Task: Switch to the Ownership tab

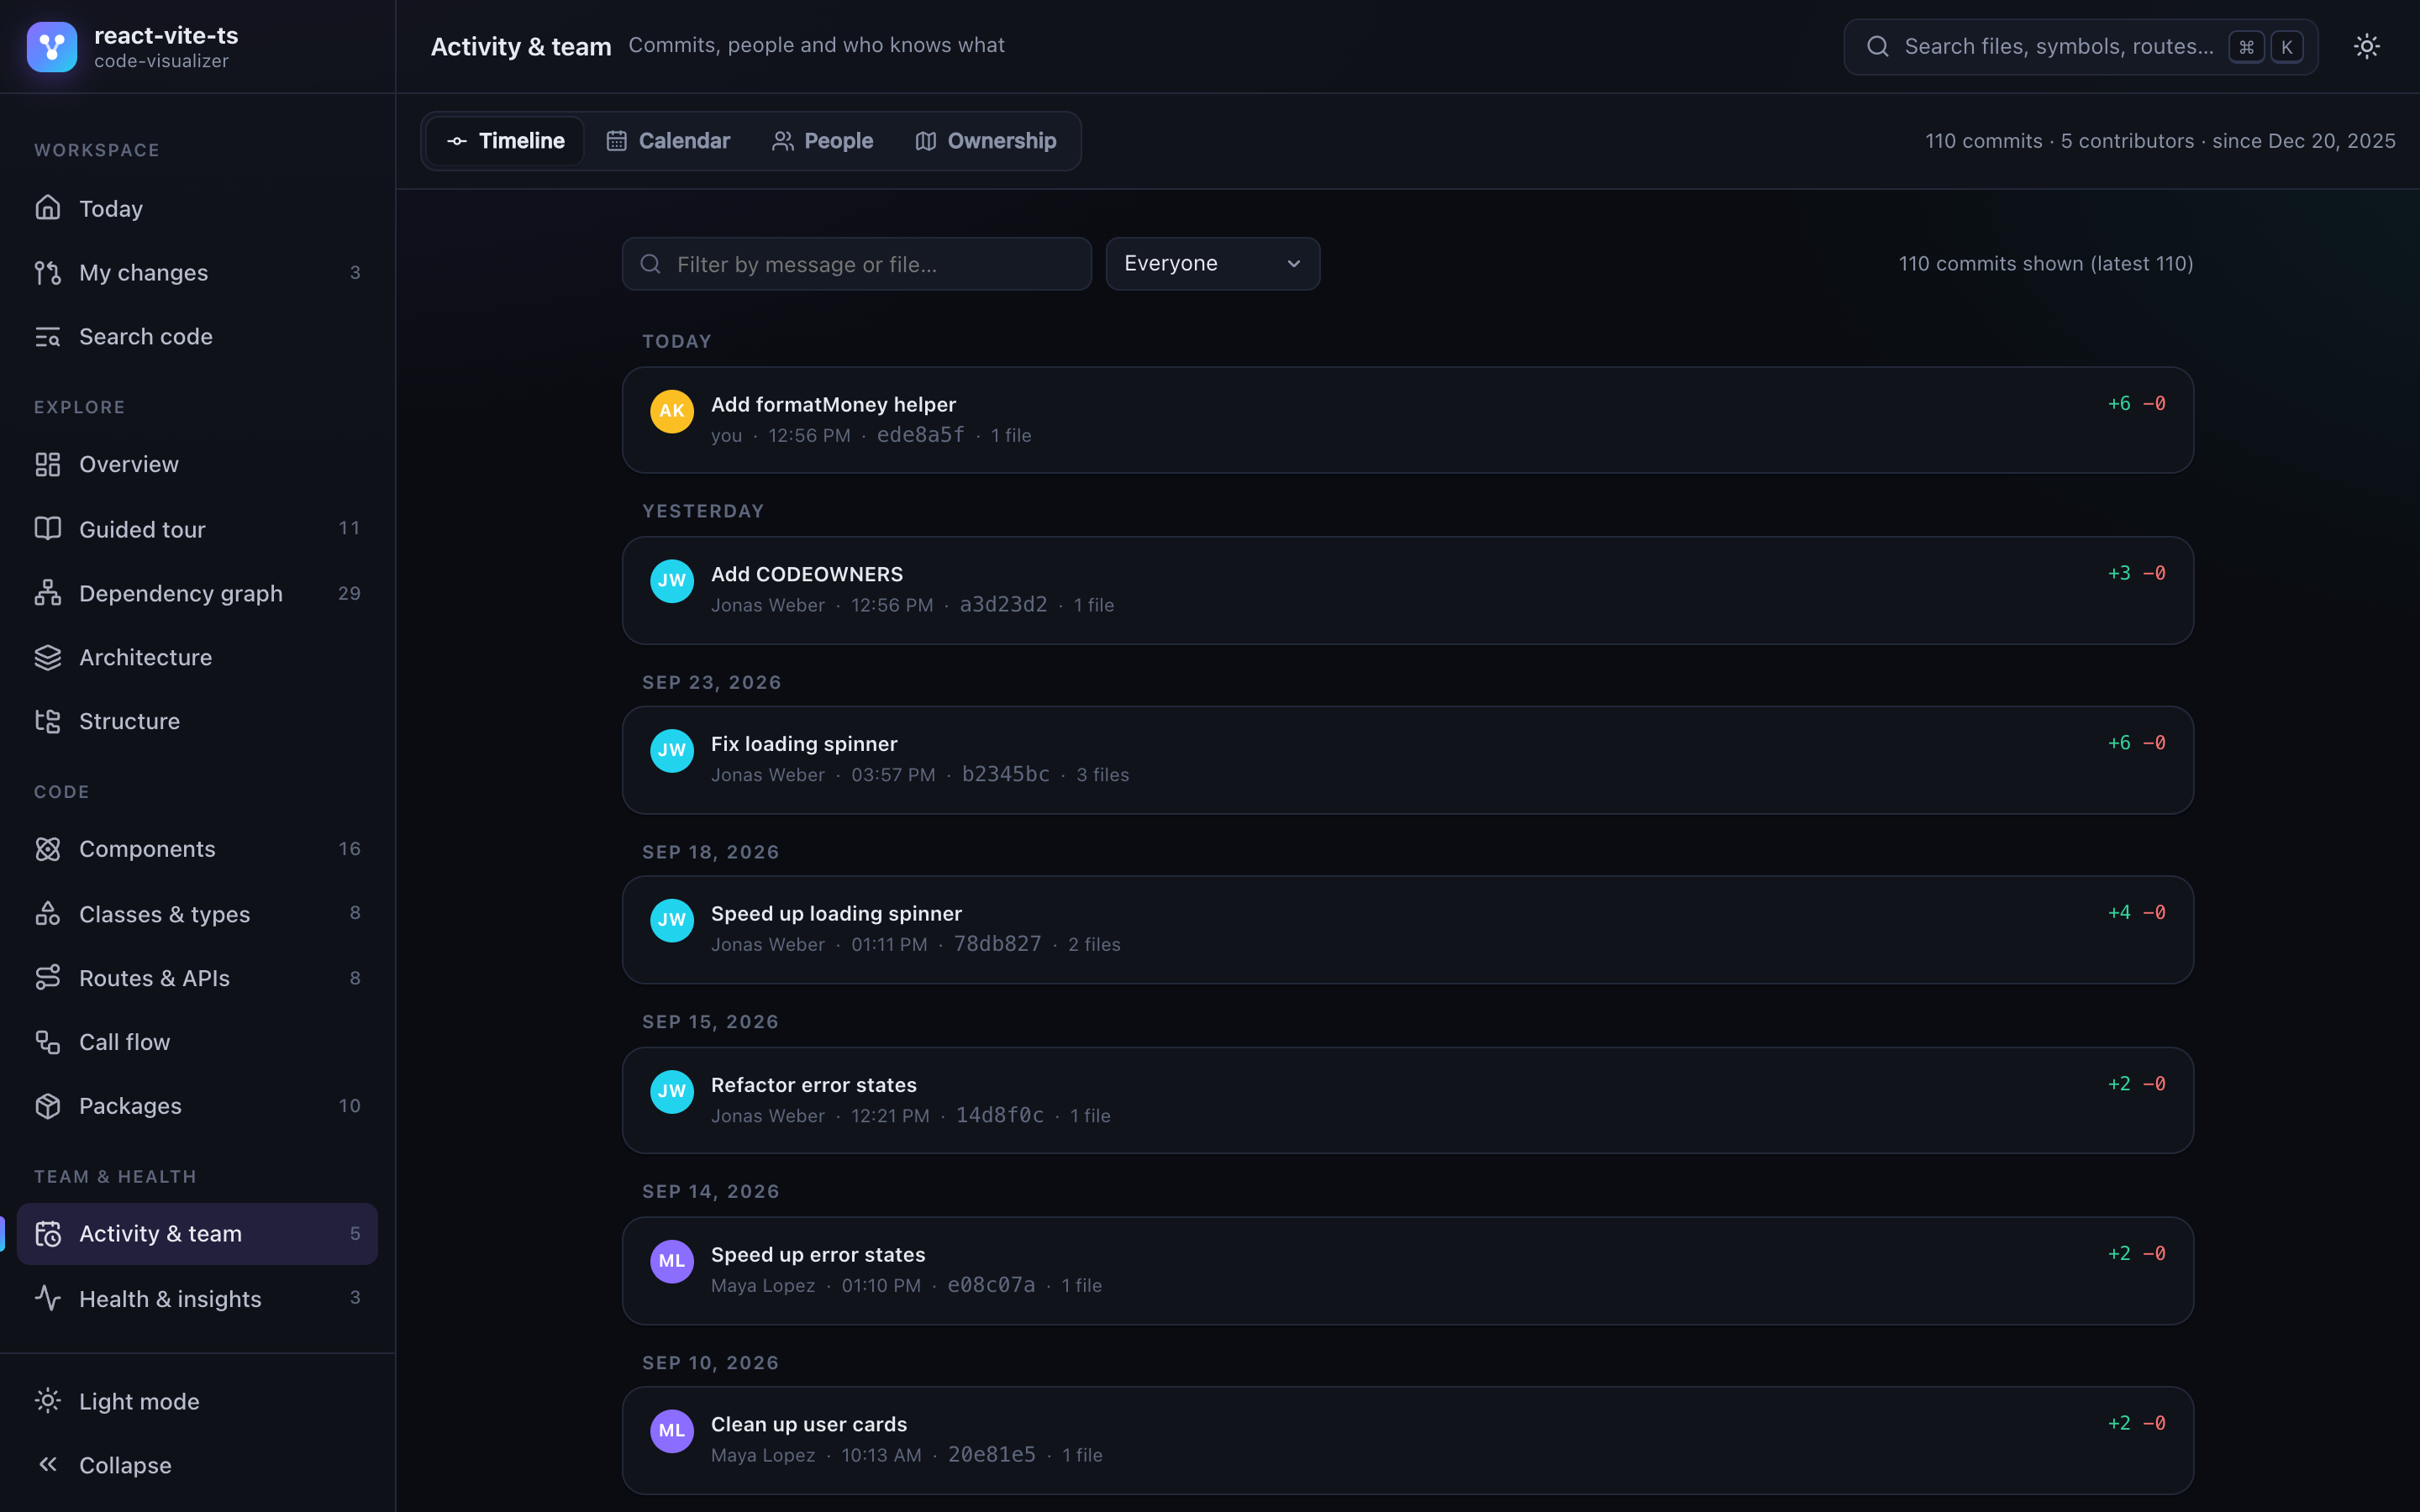Action: click(986, 141)
